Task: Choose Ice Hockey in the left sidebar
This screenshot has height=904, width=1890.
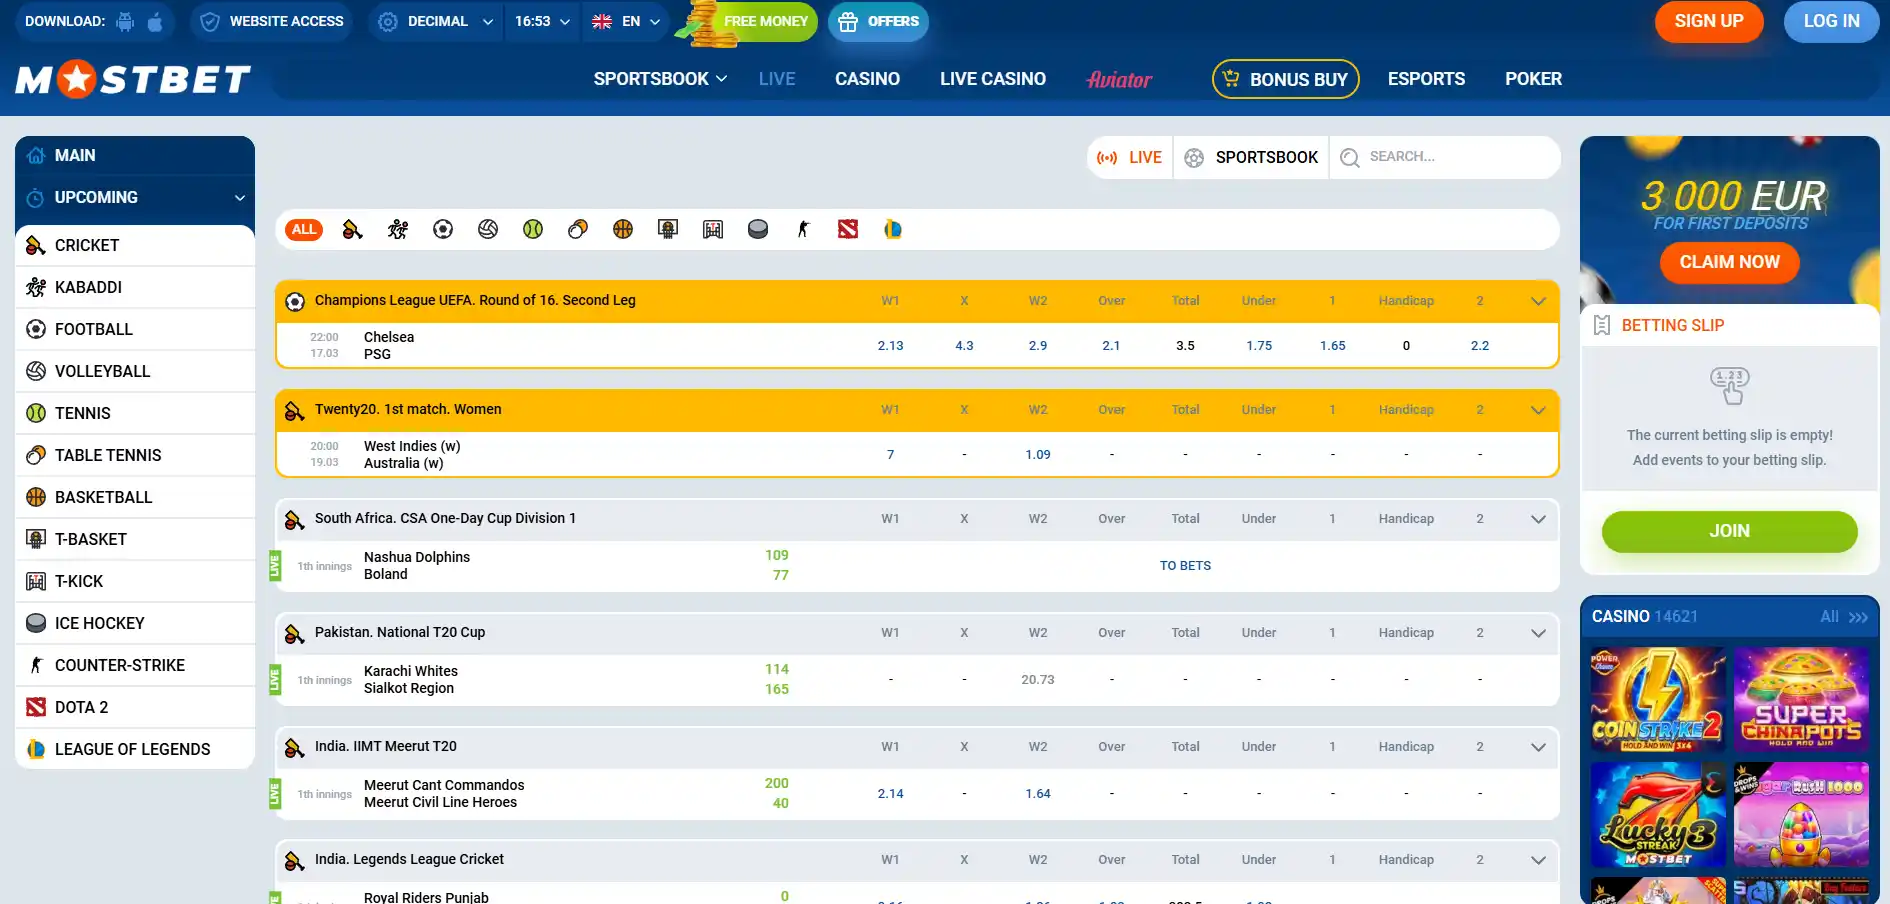Action: pyautogui.click(x=135, y=624)
